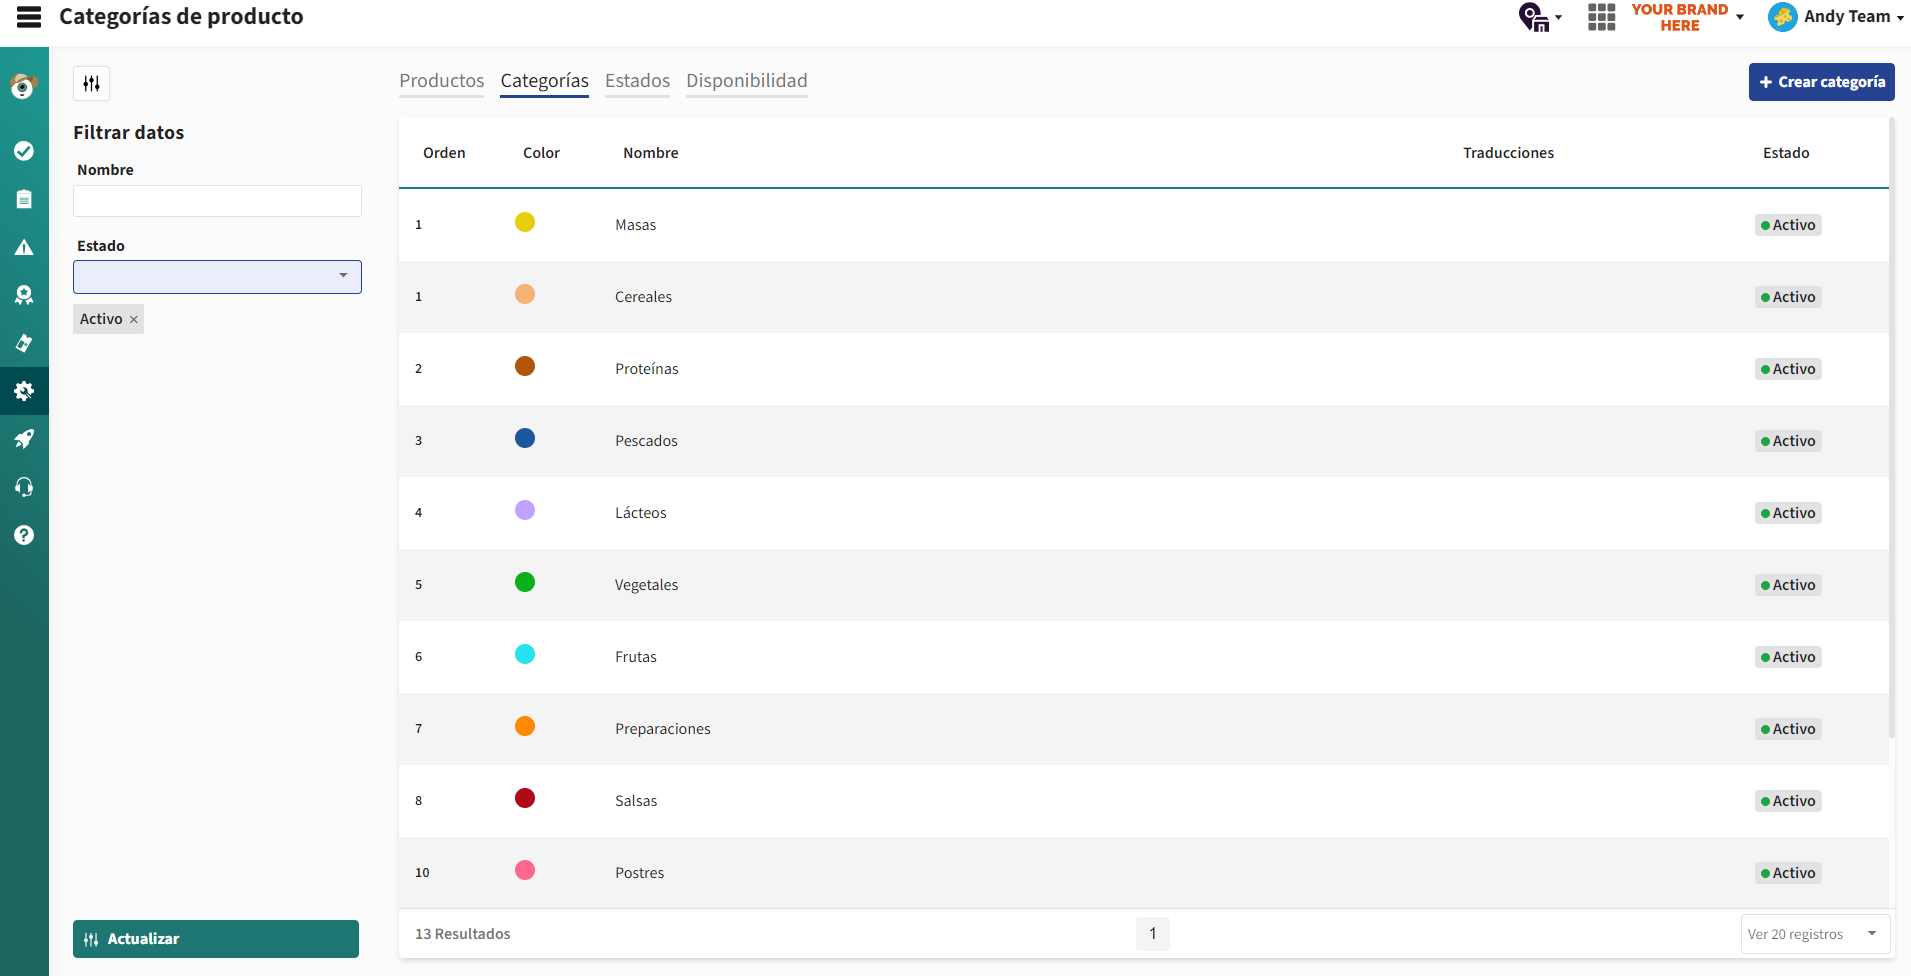Viewport: 1911px width, 976px height.
Task: Click the Estado column header
Action: click(1786, 153)
